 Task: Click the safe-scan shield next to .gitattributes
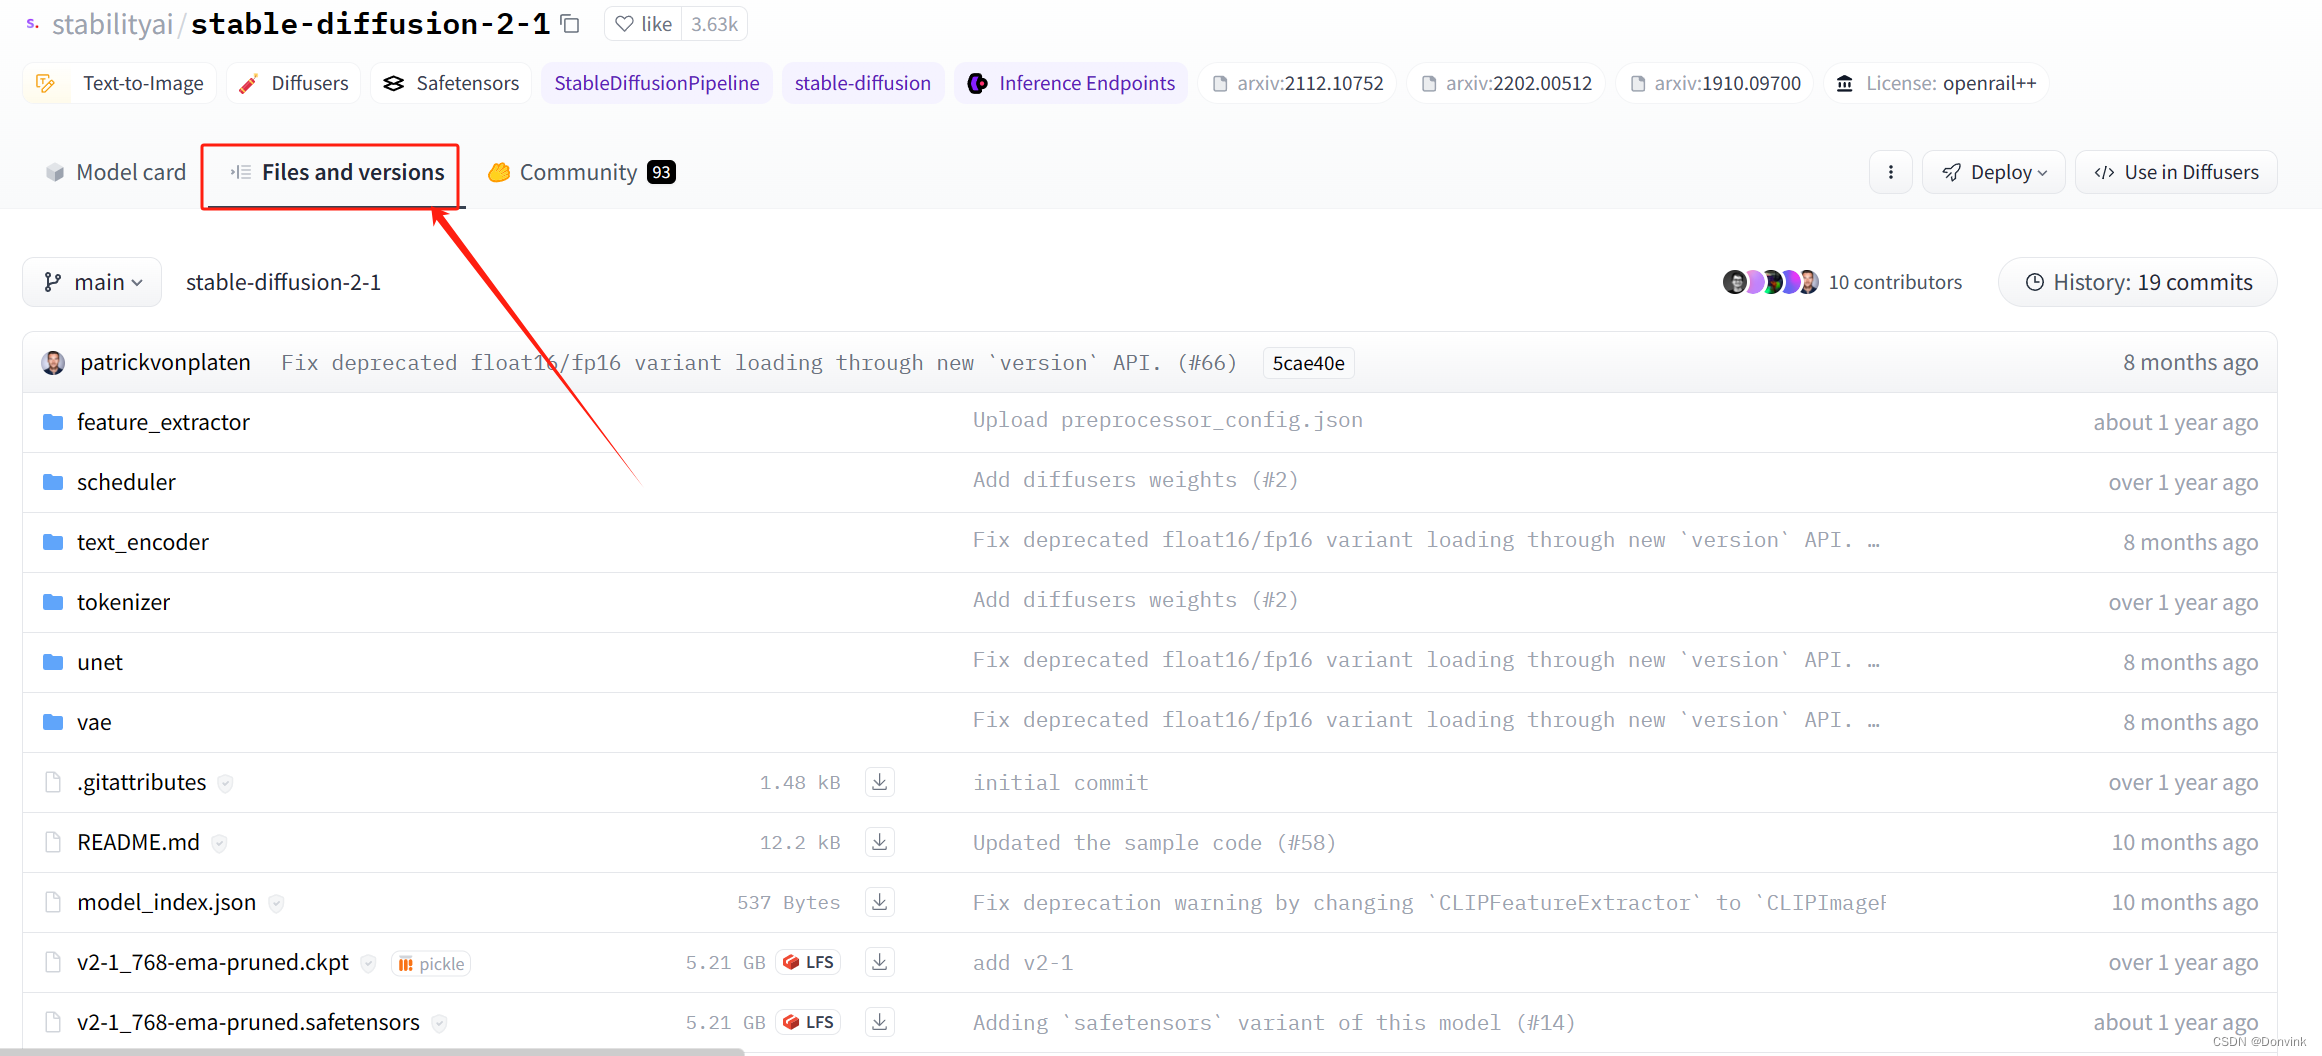point(226,784)
